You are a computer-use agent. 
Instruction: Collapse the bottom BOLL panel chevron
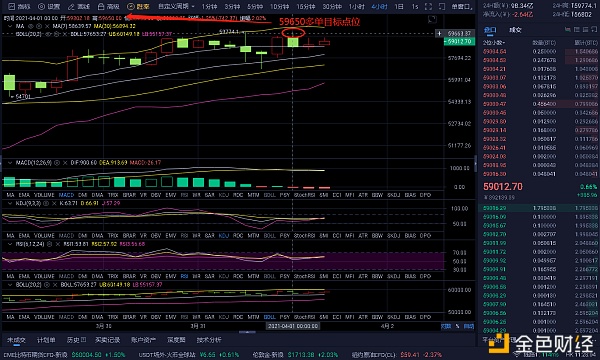click(10, 285)
